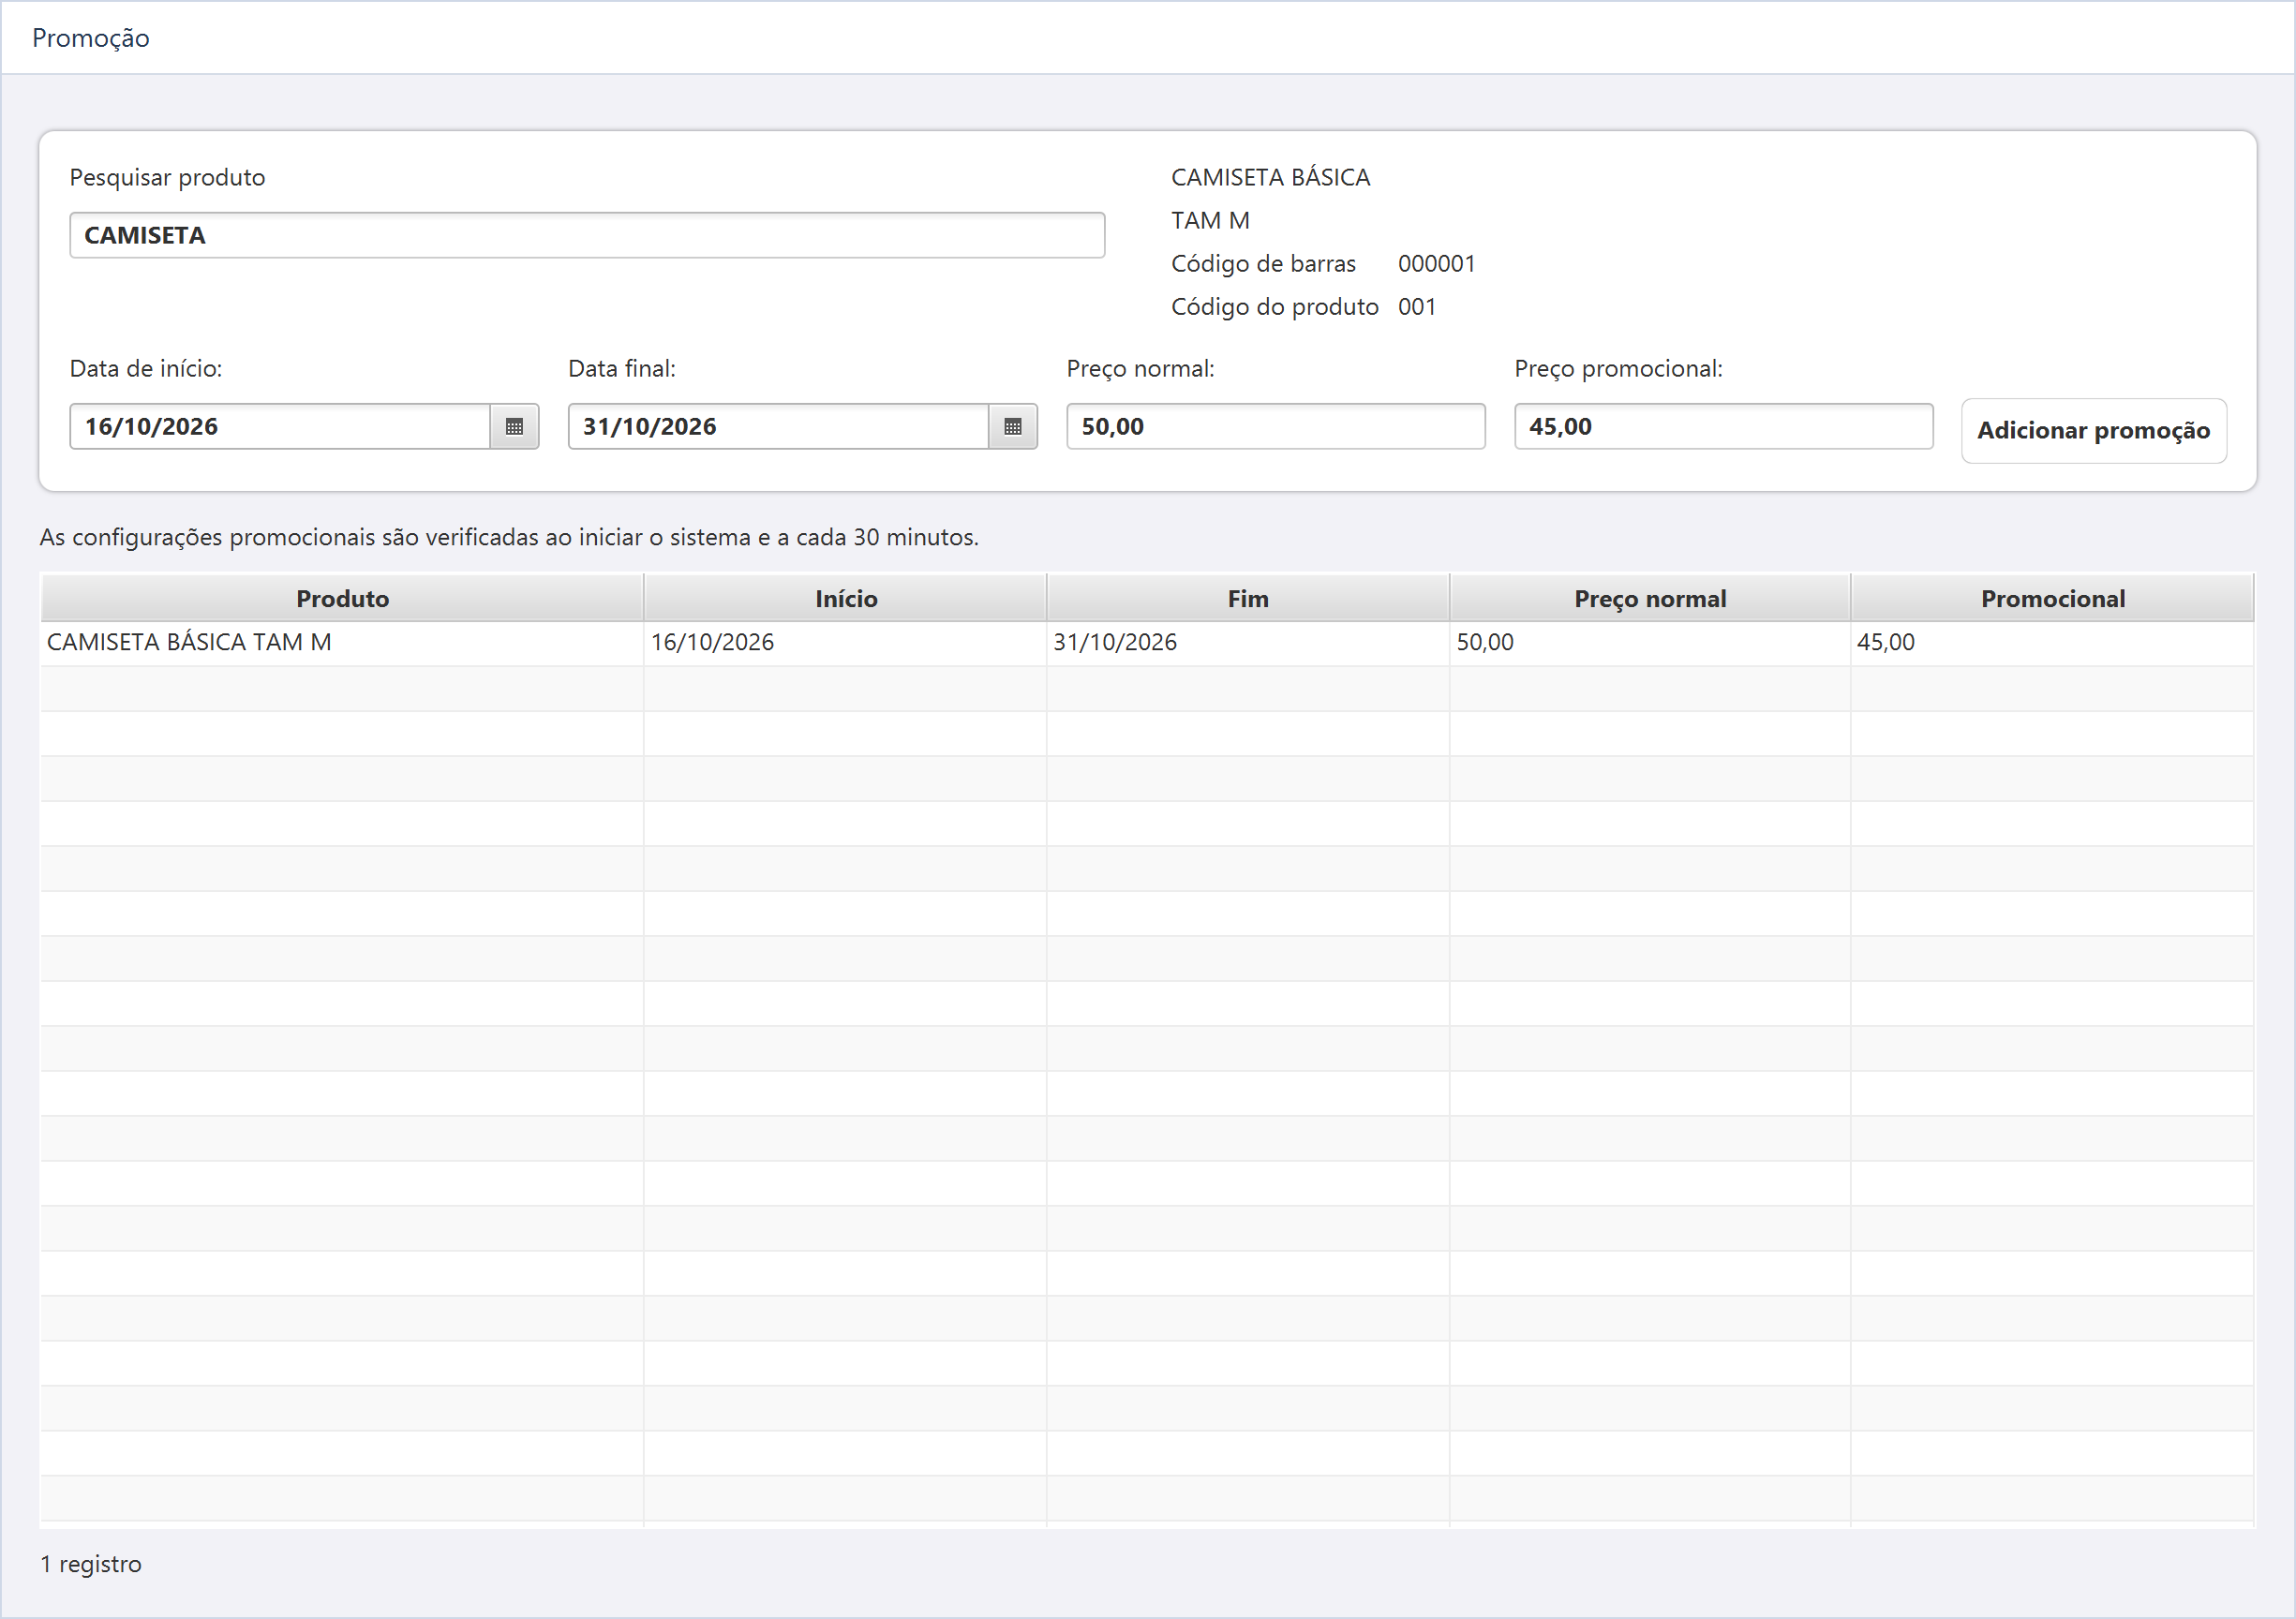Sort table by the Promocional column header

(x=2052, y=598)
